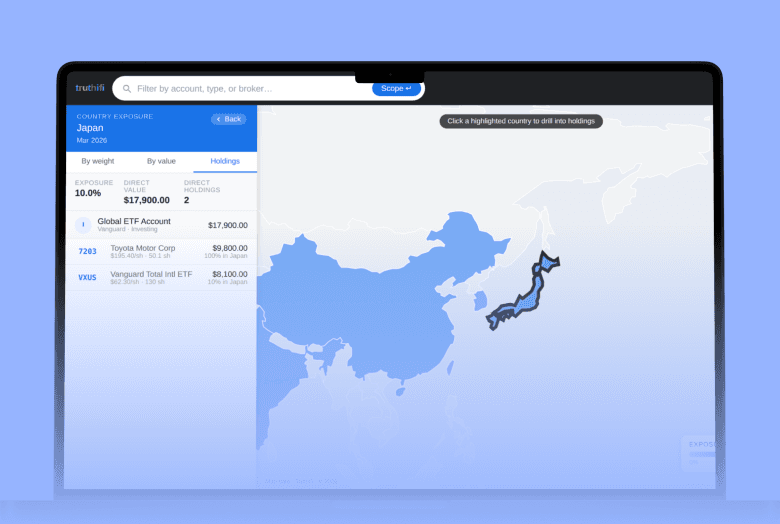The image size is (780, 524).
Task: Click the truthifi logo
Action: pos(90,88)
